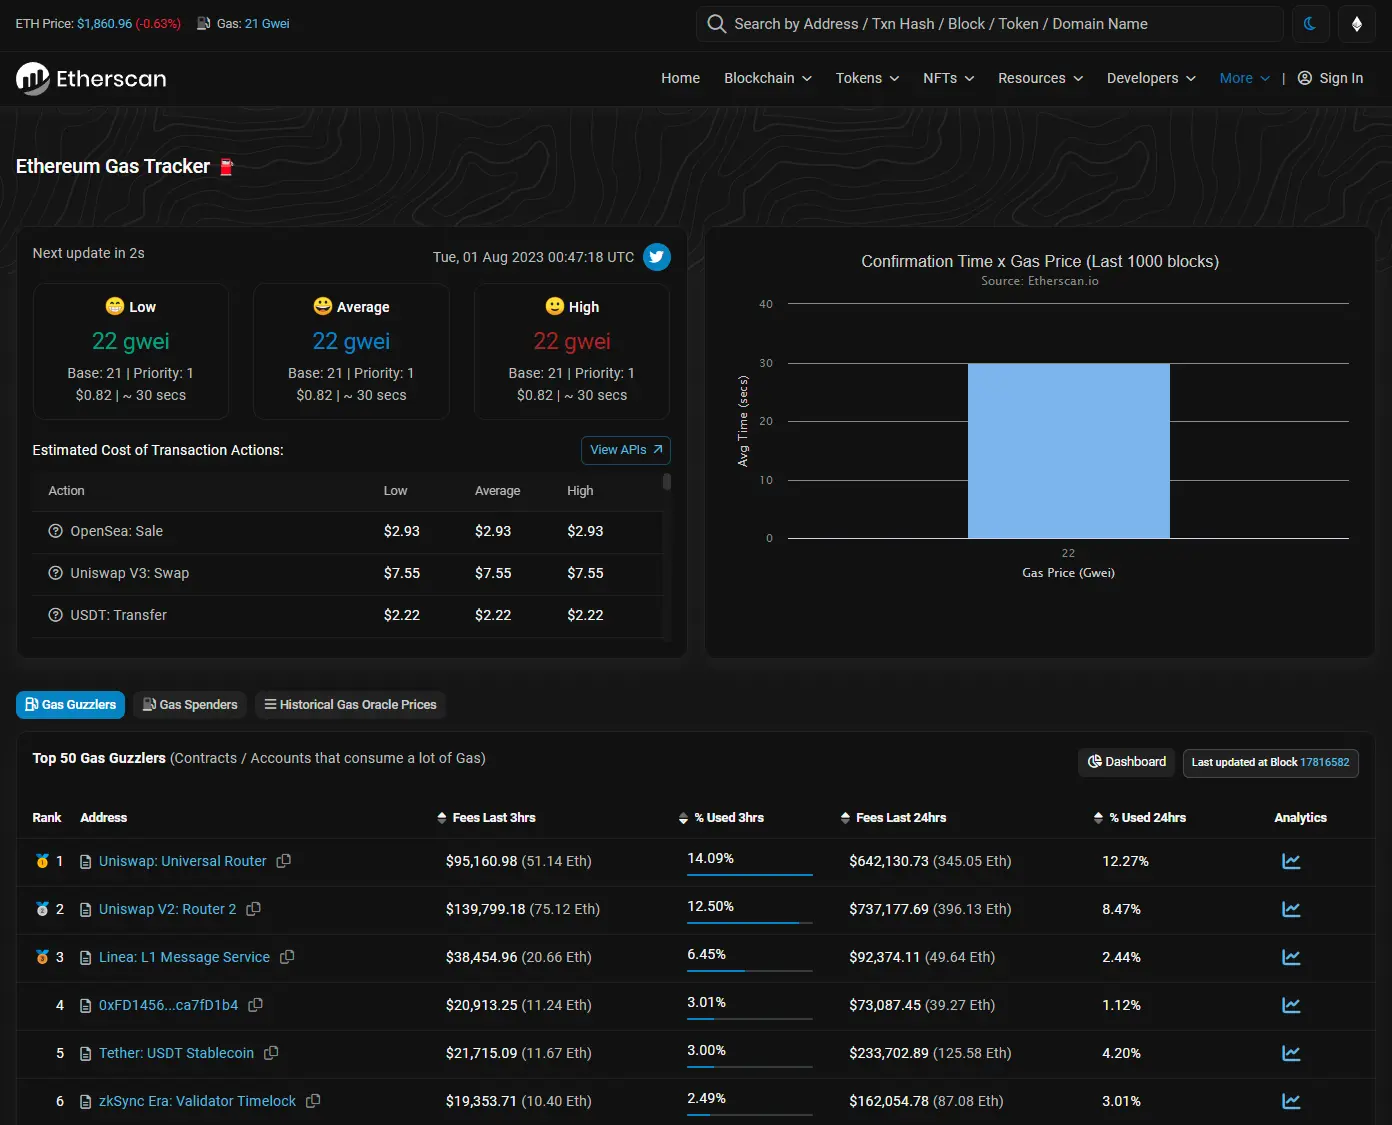The height and width of the screenshot is (1125, 1392).
Task: Share gas prices via Twitter icon
Action: 657,257
